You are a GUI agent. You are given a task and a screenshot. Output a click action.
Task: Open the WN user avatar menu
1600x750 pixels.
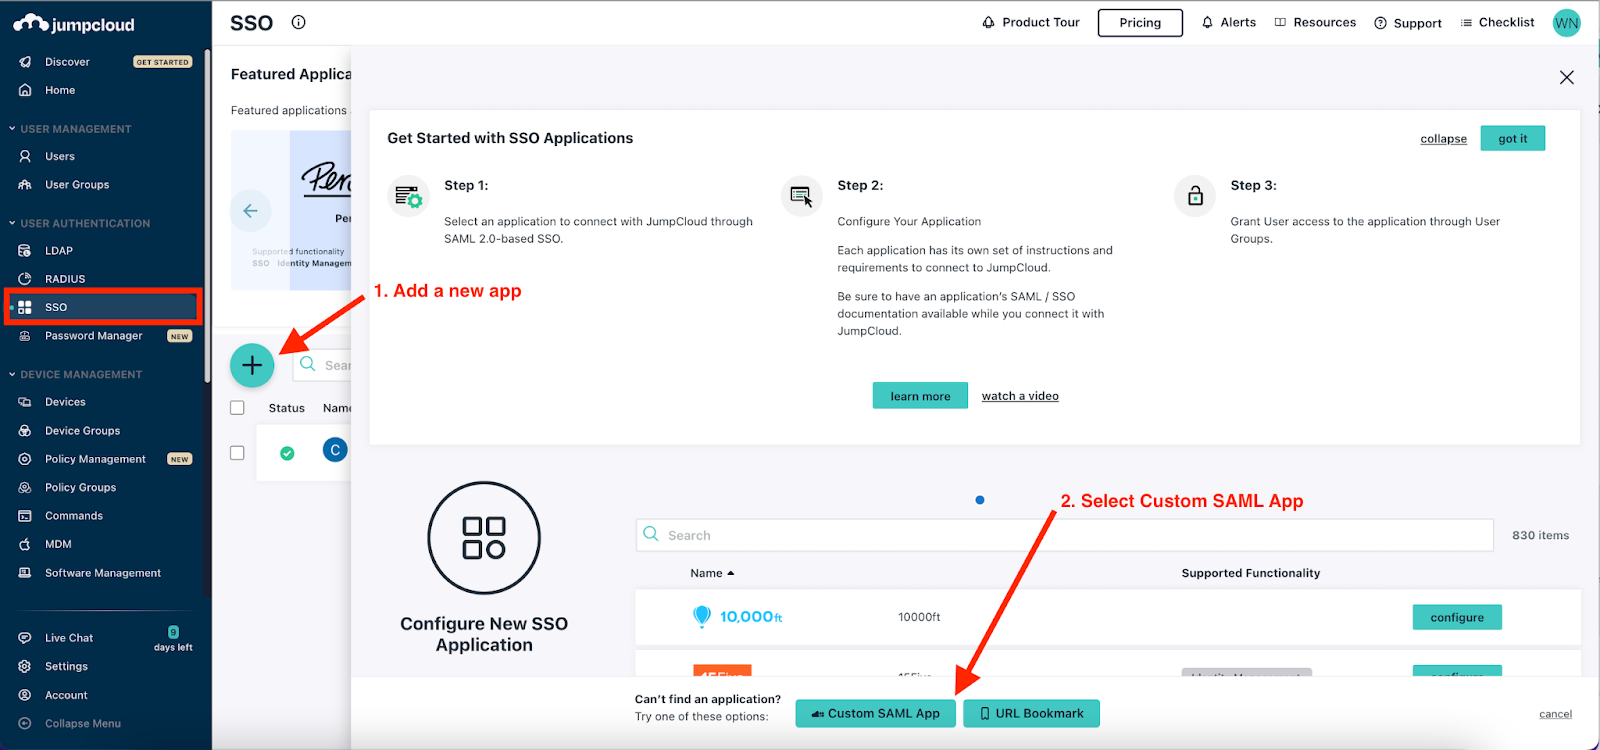click(x=1566, y=23)
